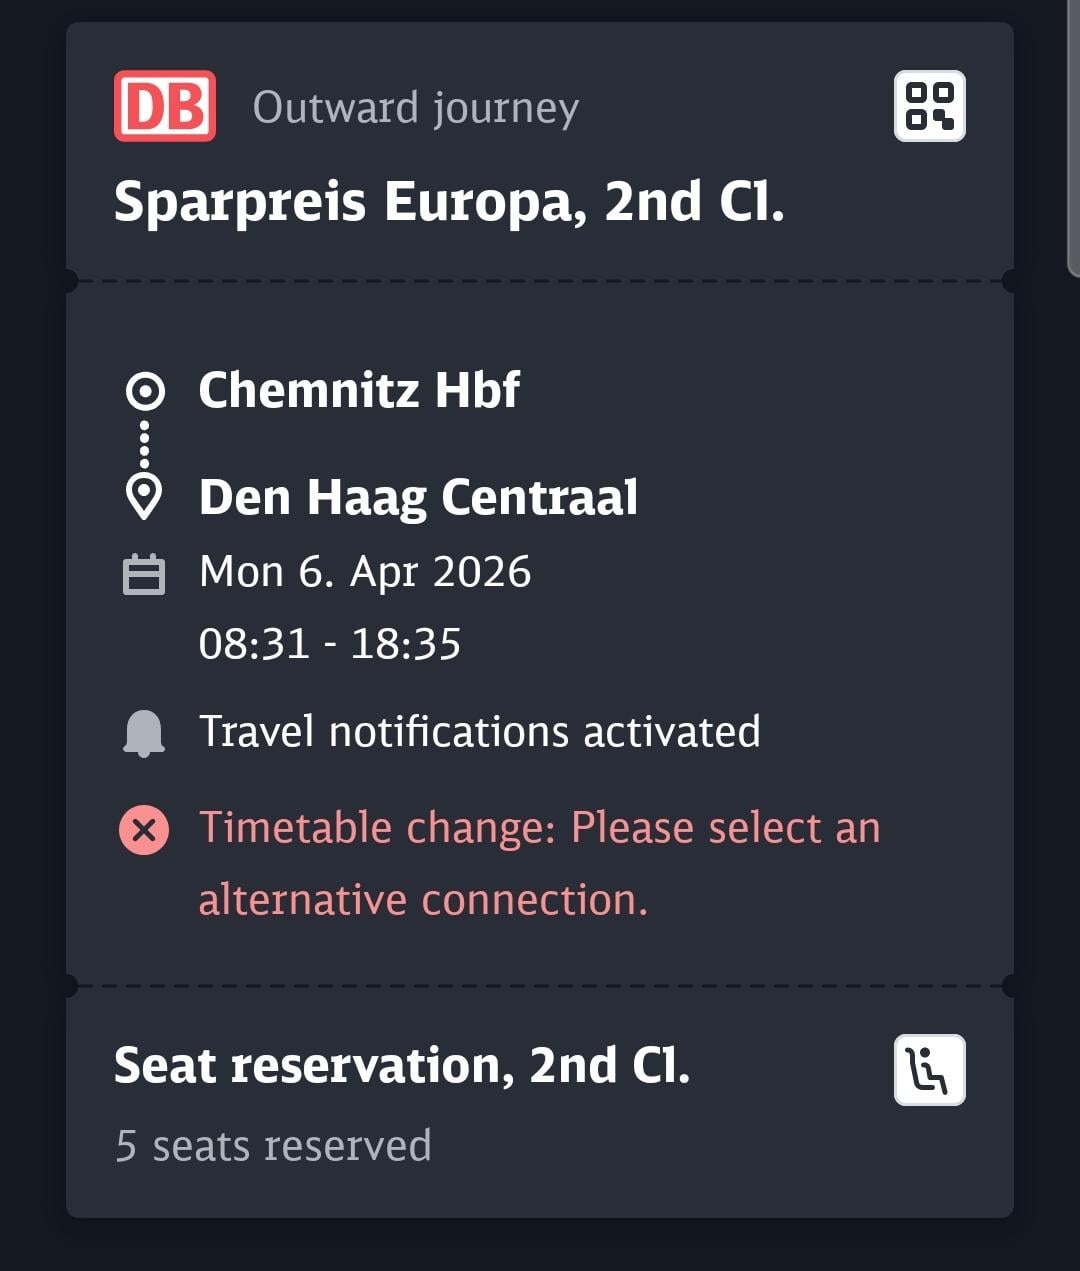Image resolution: width=1080 pixels, height=1271 pixels.
Task: Click the calendar date icon
Action: click(144, 574)
